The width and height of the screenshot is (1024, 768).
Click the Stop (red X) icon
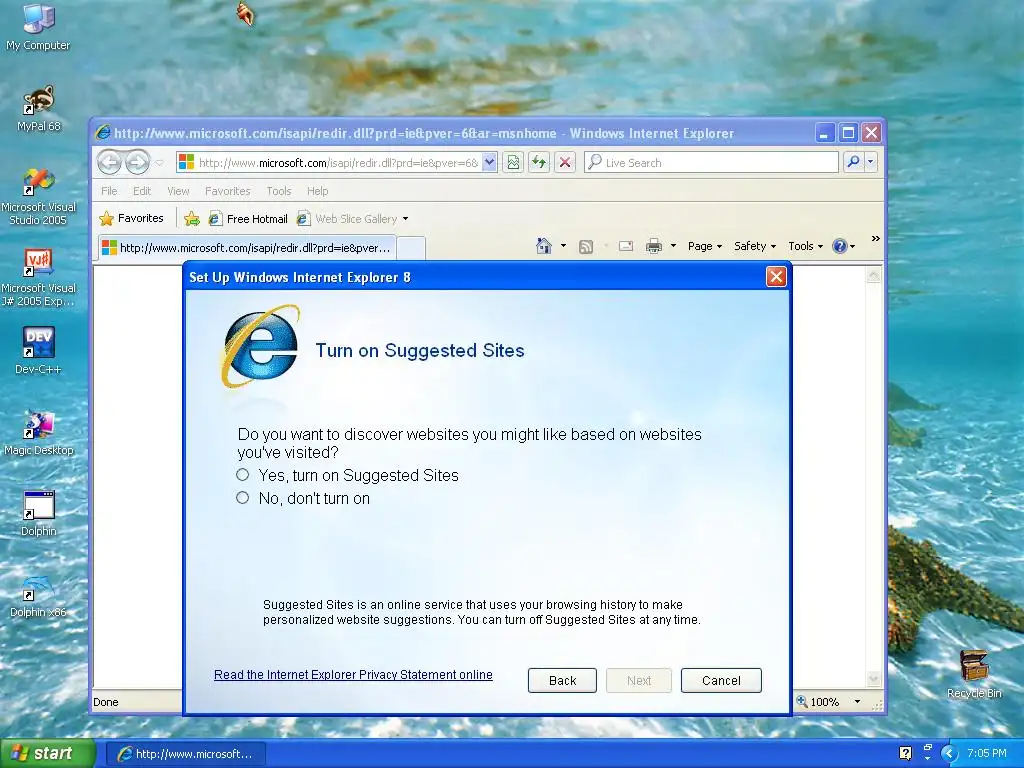pos(566,163)
